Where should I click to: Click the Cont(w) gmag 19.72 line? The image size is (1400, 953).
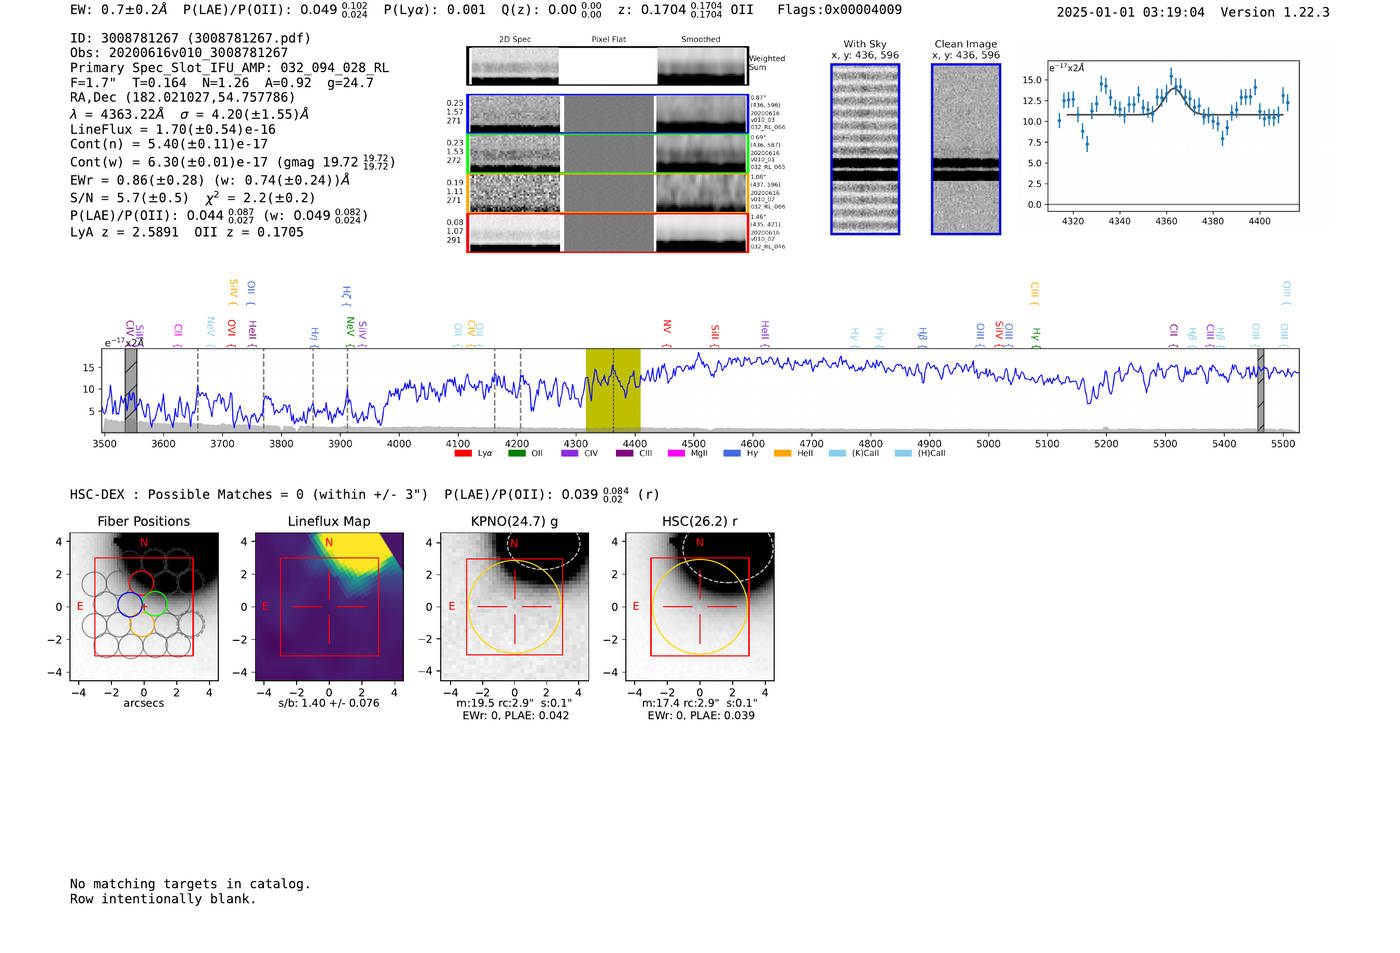tap(232, 161)
